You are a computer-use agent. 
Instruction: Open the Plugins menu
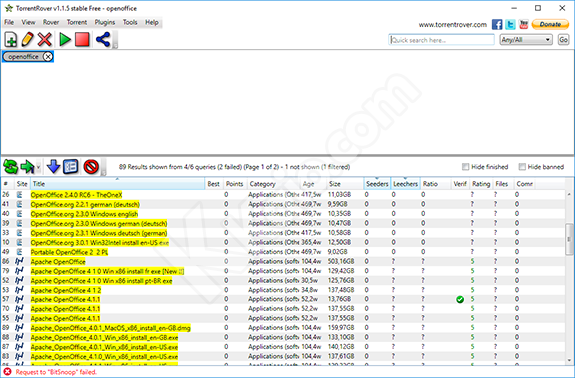pos(105,22)
